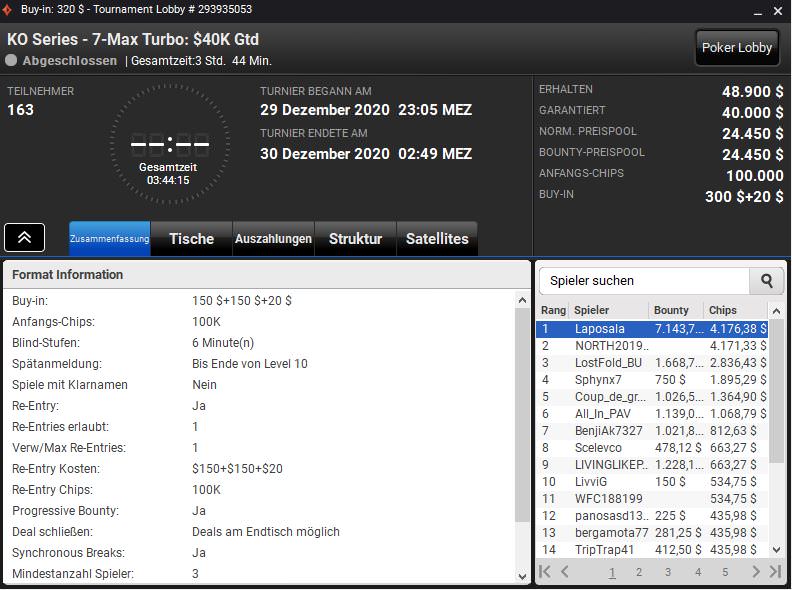Sort list by Bounty column header
The height and width of the screenshot is (590, 792).
[675, 310]
